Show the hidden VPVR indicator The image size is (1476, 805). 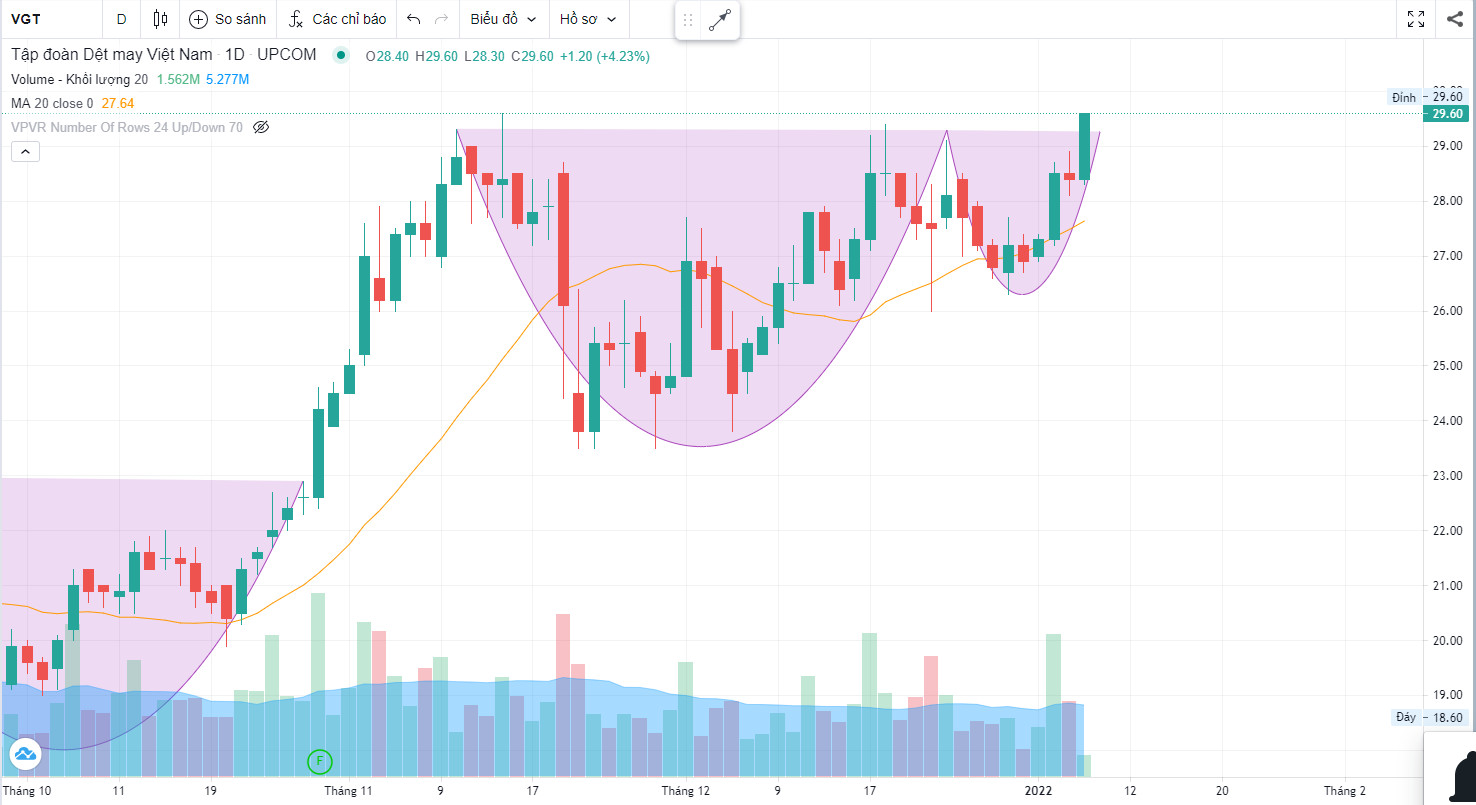click(262, 127)
